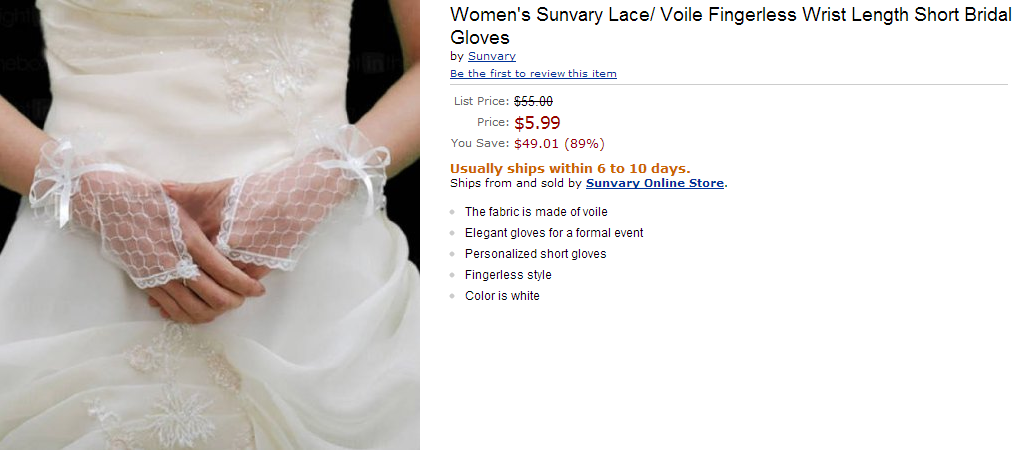Image resolution: width=1024 pixels, height=450 pixels.
Task: Click "Elegant gloves for a formal event" bullet
Action: pyautogui.click(x=554, y=233)
